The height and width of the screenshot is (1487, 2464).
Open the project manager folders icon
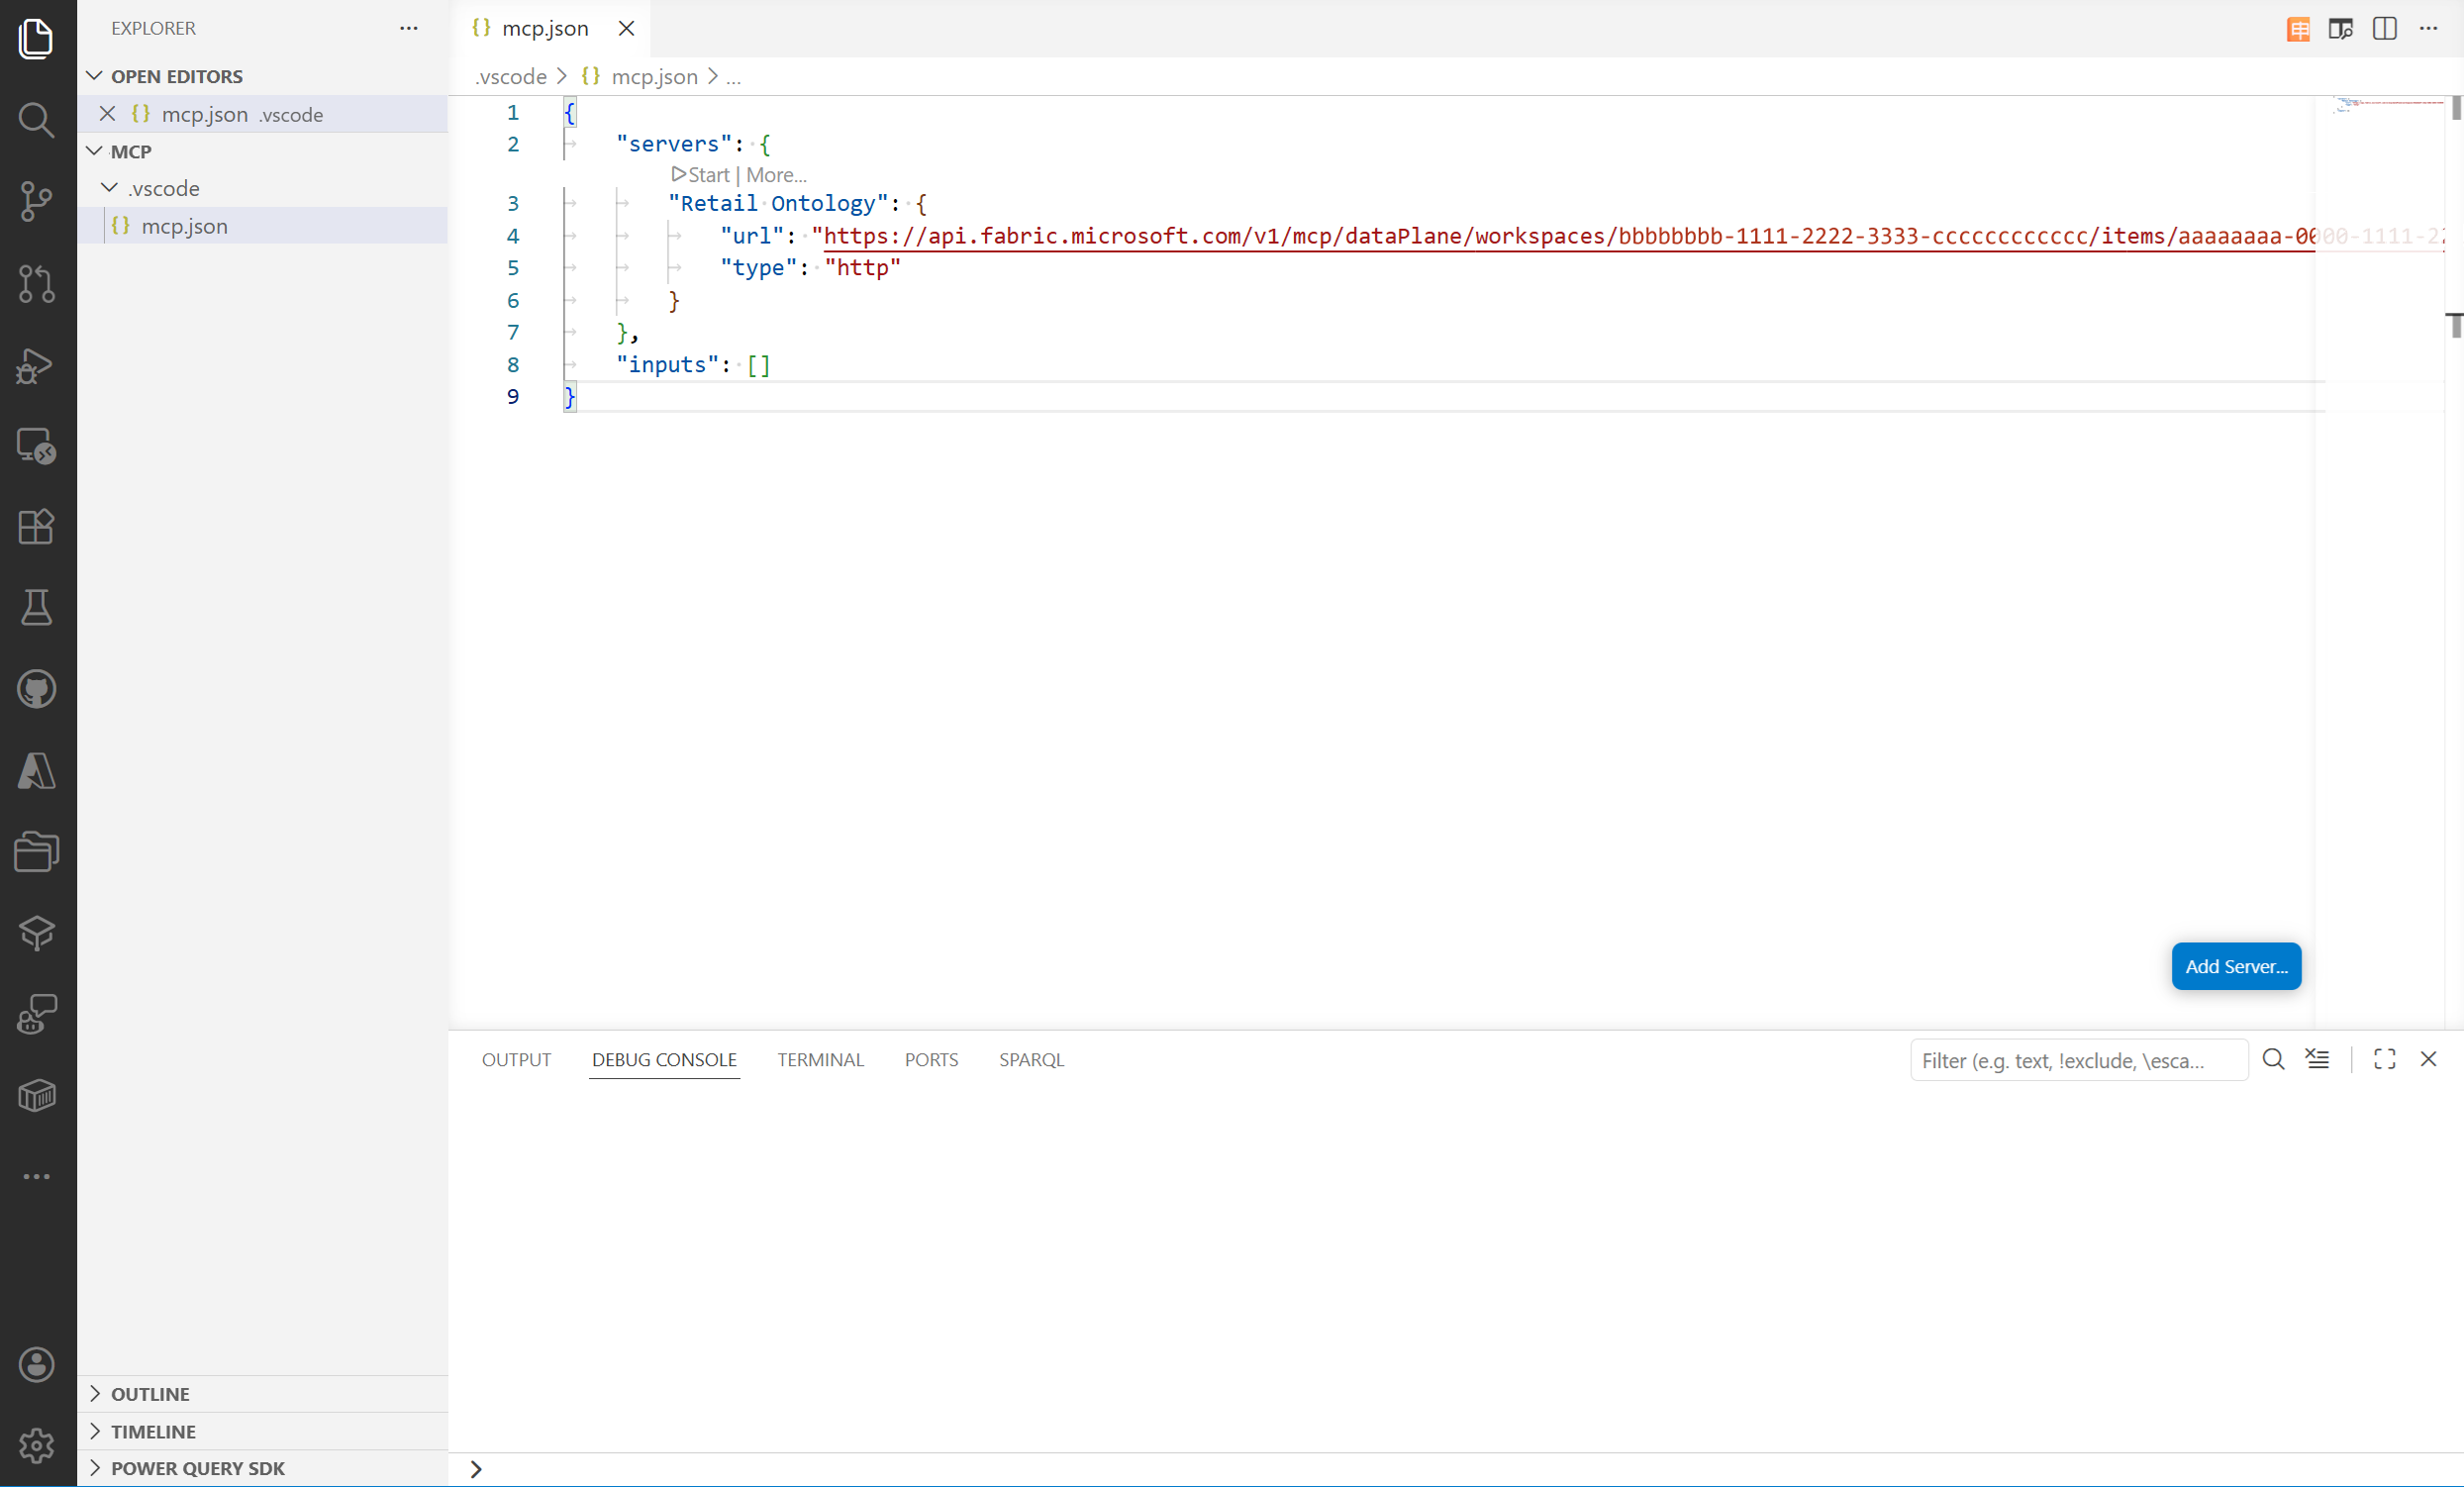click(37, 852)
